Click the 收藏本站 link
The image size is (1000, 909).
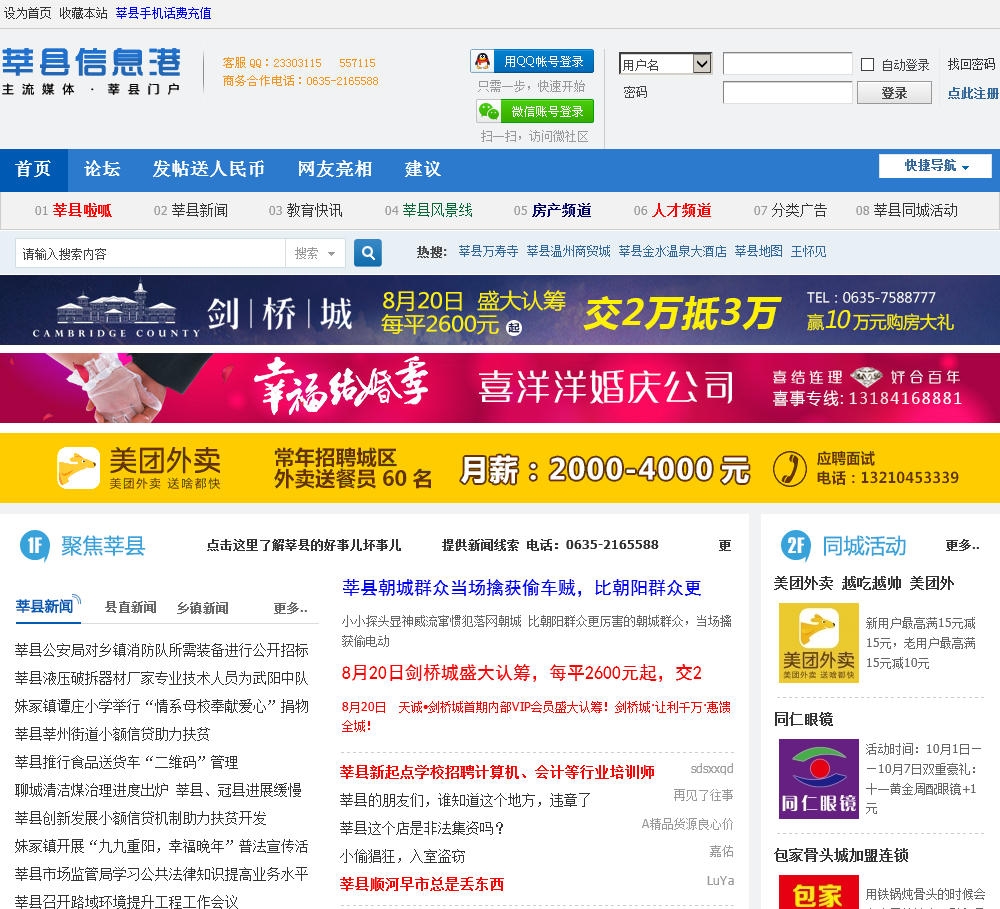coord(84,13)
